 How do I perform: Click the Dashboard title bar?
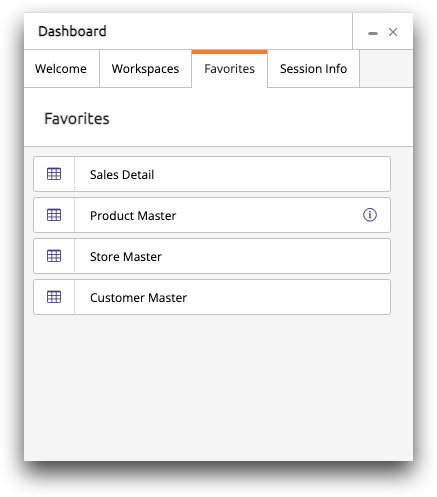pyautogui.click(x=188, y=31)
